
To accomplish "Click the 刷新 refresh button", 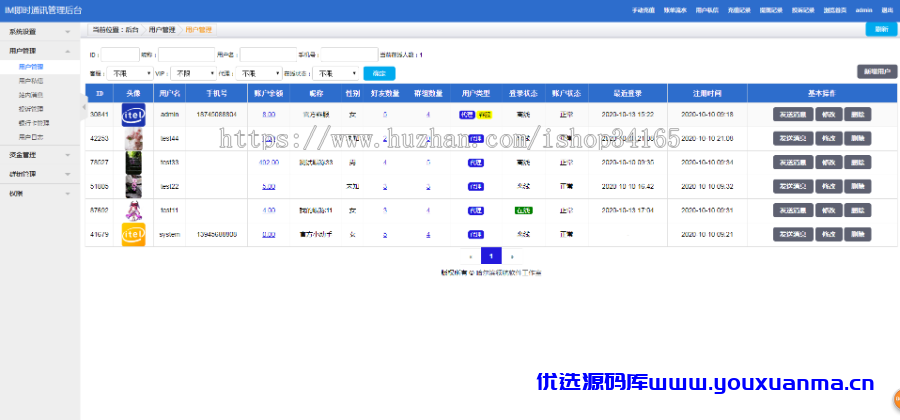I will coord(881,29).
